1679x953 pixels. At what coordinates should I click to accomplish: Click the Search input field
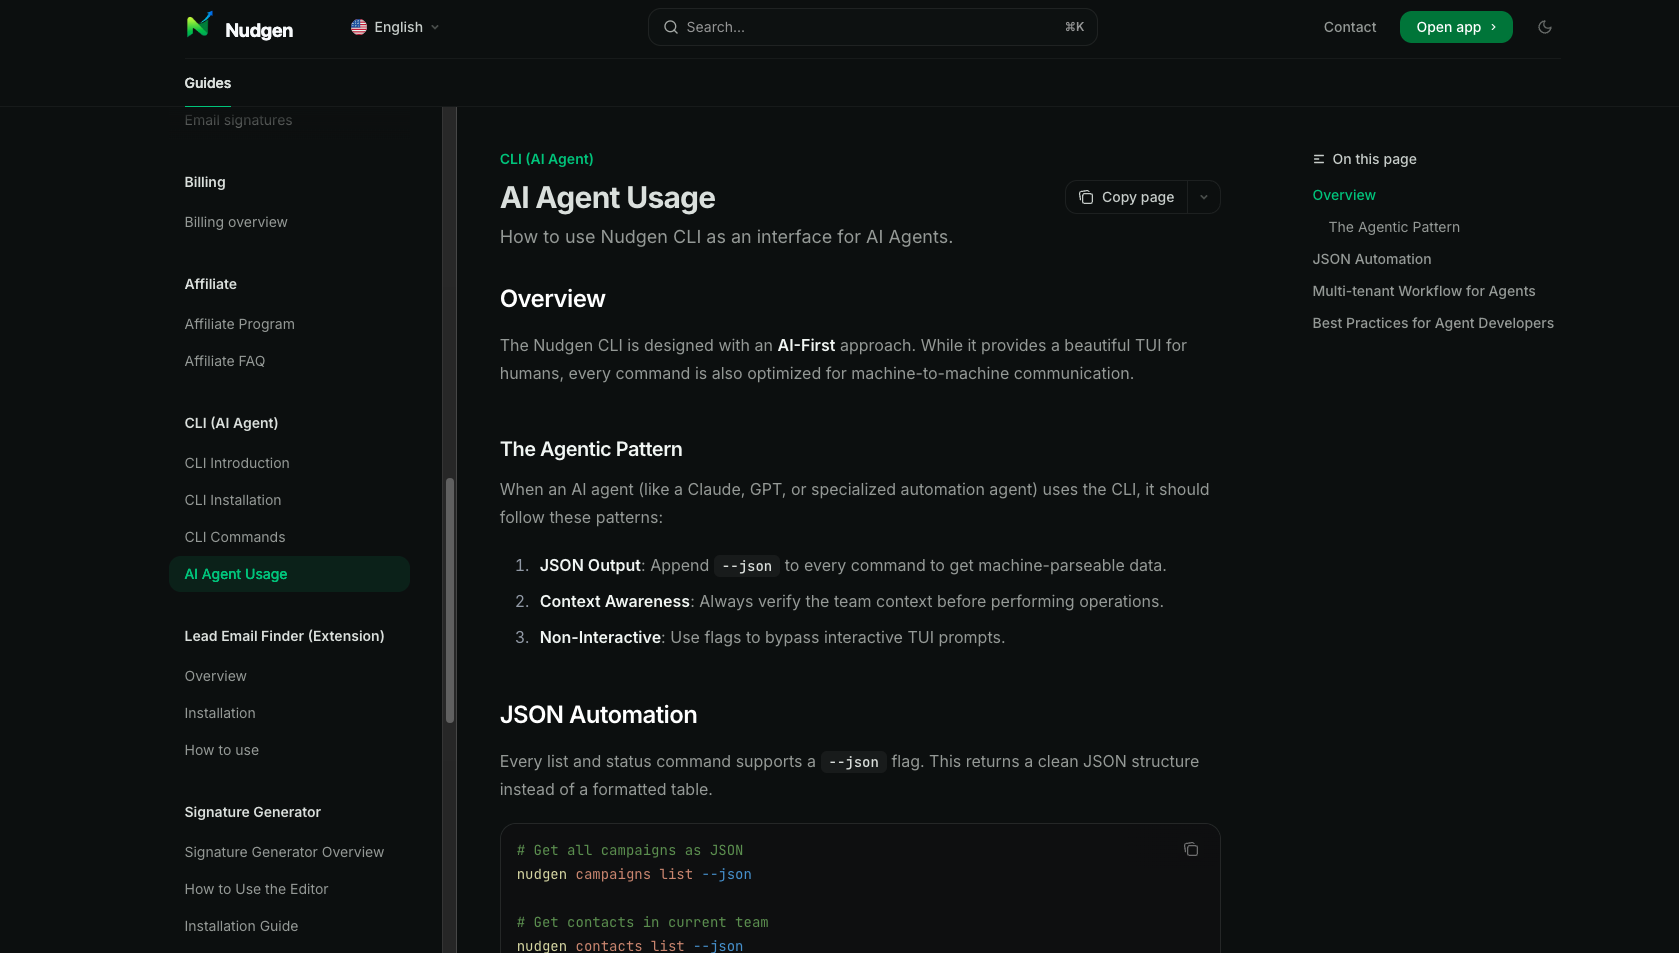pyautogui.click(x=870, y=27)
